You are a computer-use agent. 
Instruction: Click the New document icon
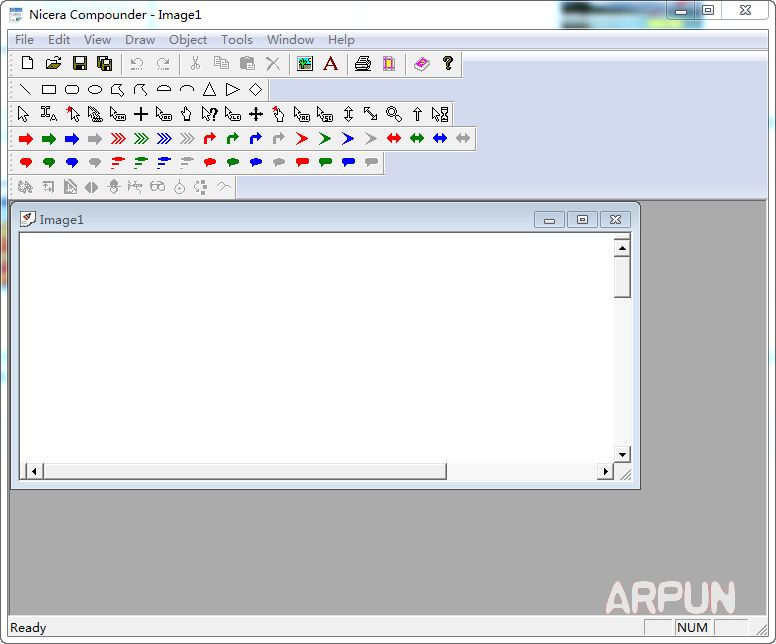[x=27, y=64]
